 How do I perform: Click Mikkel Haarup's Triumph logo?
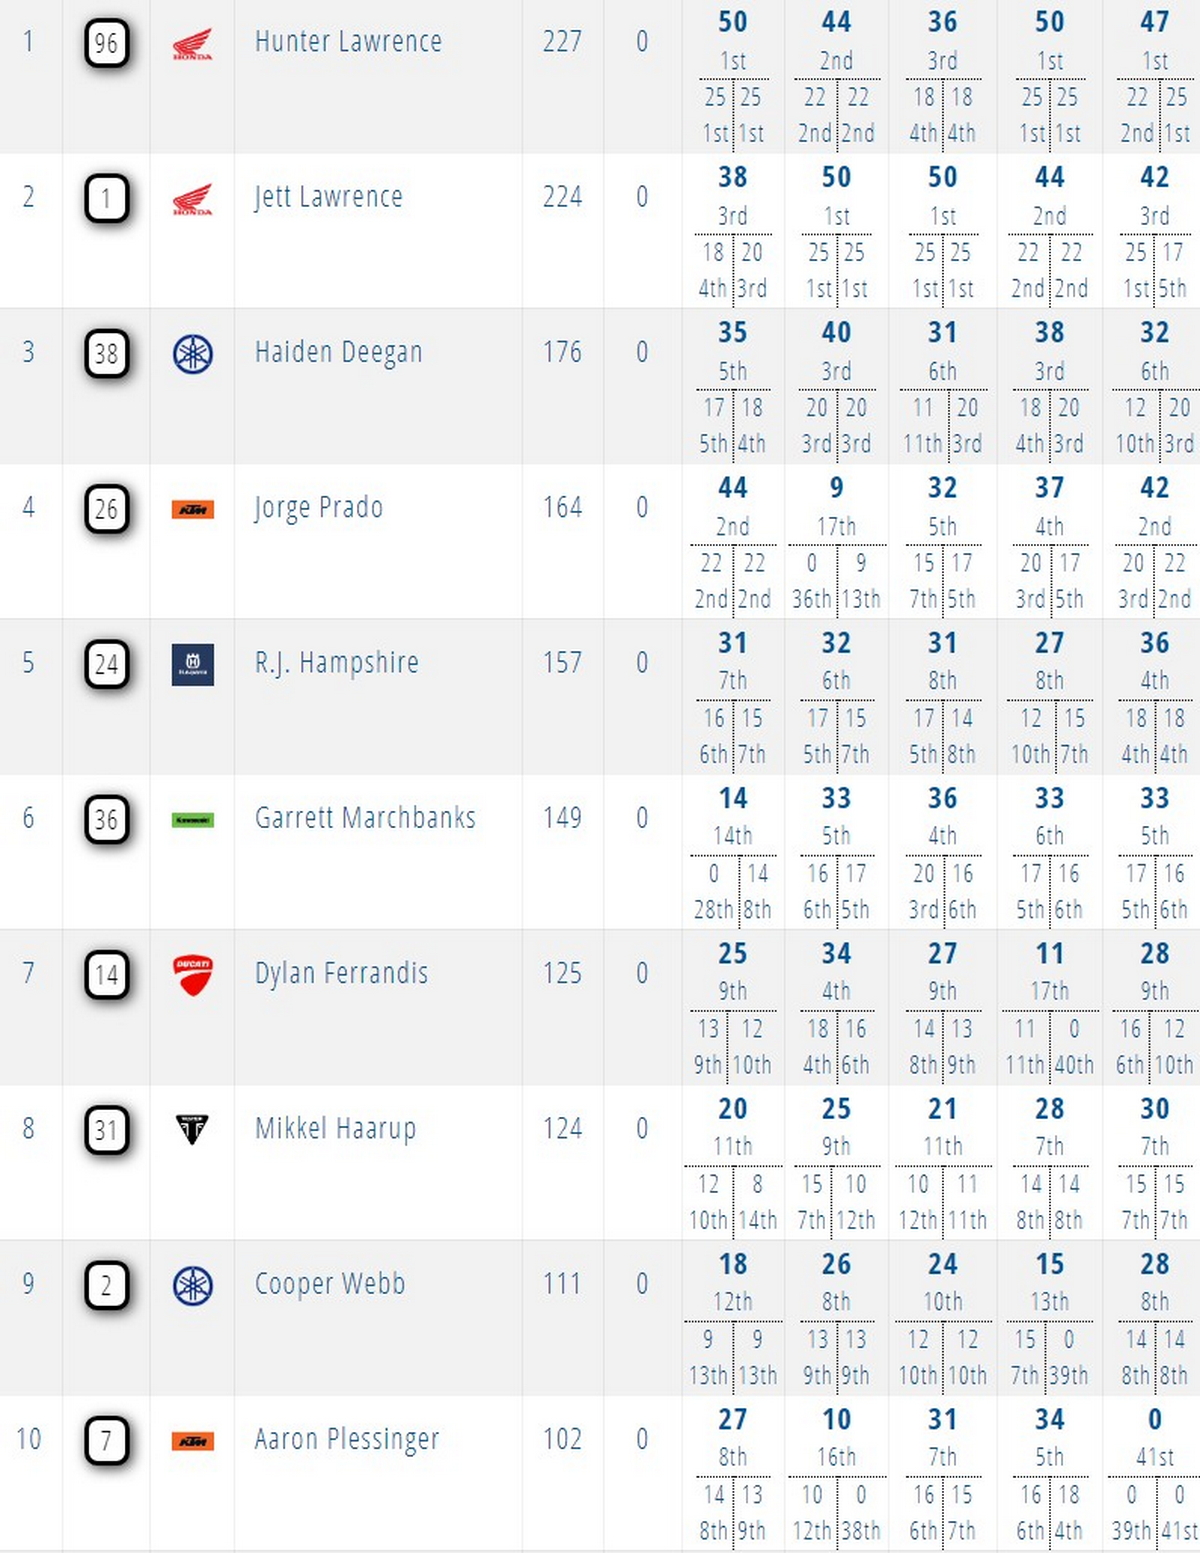tap(192, 1130)
